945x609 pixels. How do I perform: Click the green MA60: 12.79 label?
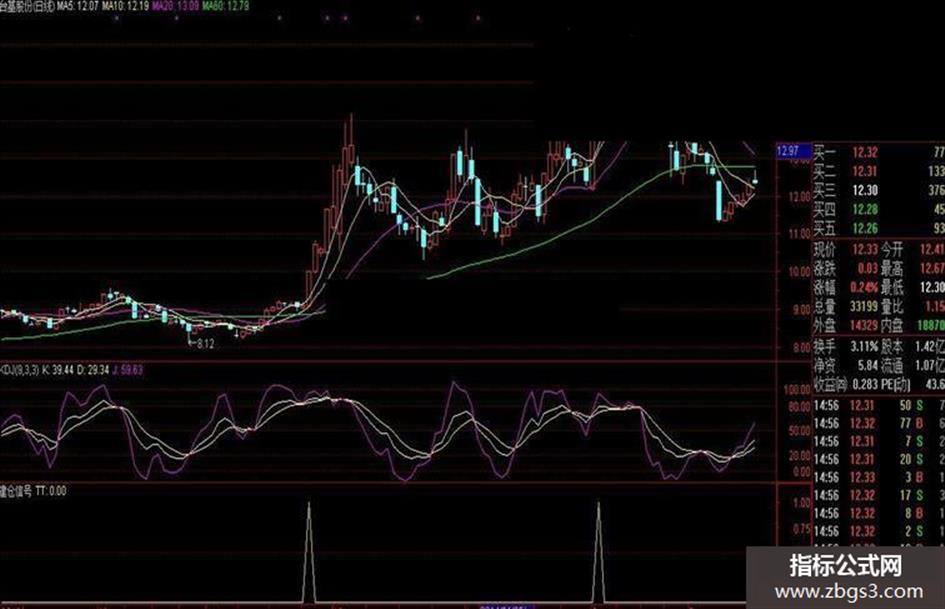[x=225, y=6]
